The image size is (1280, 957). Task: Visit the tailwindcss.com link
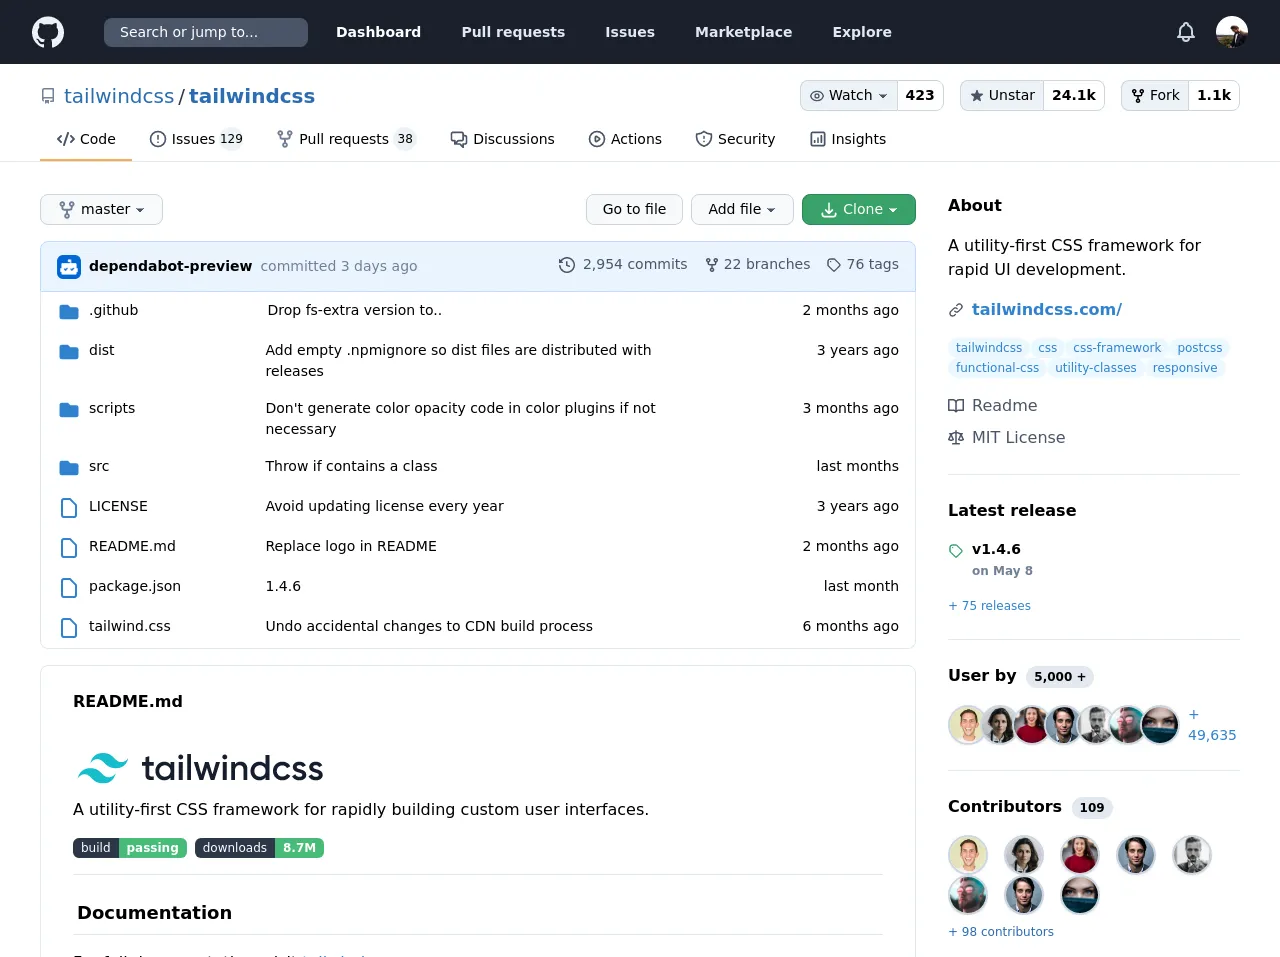[x=1046, y=309]
